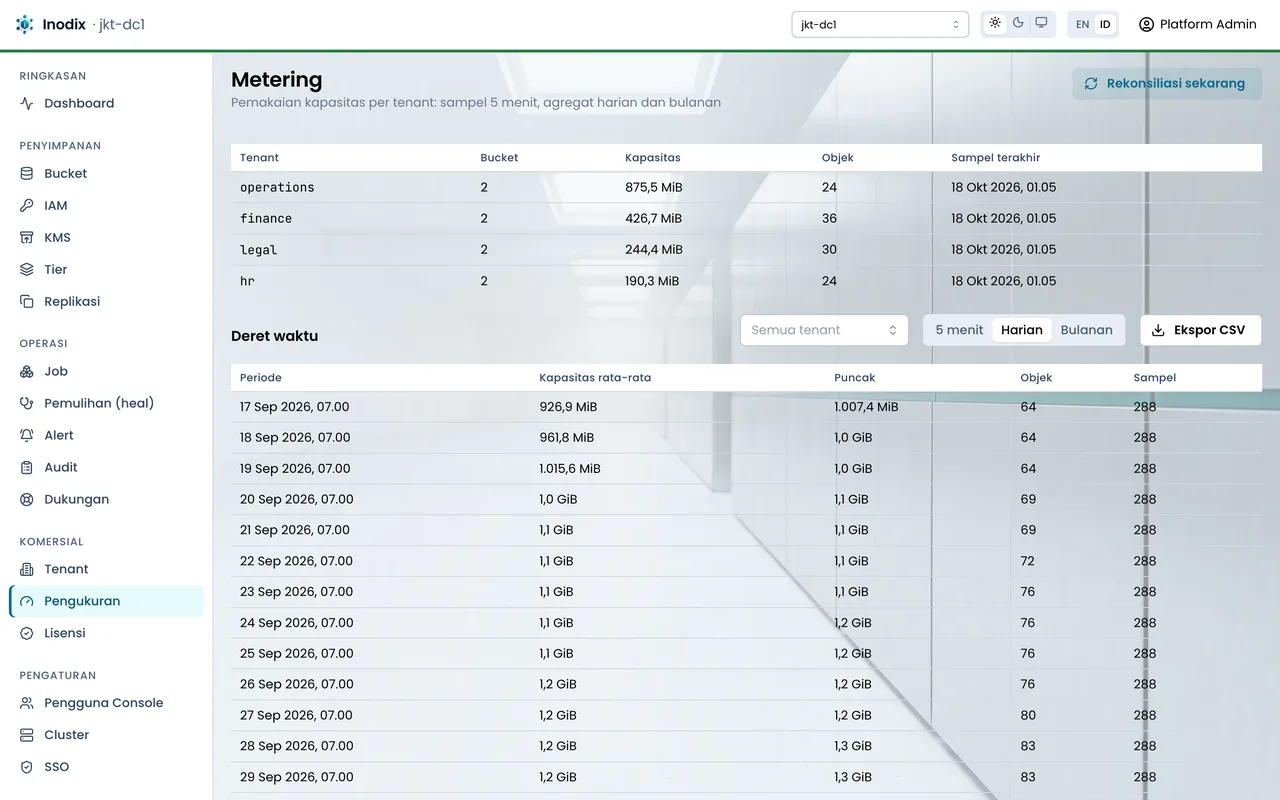The width and height of the screenshot is (1280, 800).
Task: Open Pengguna Console from its users icon
Action: point(27,703)
